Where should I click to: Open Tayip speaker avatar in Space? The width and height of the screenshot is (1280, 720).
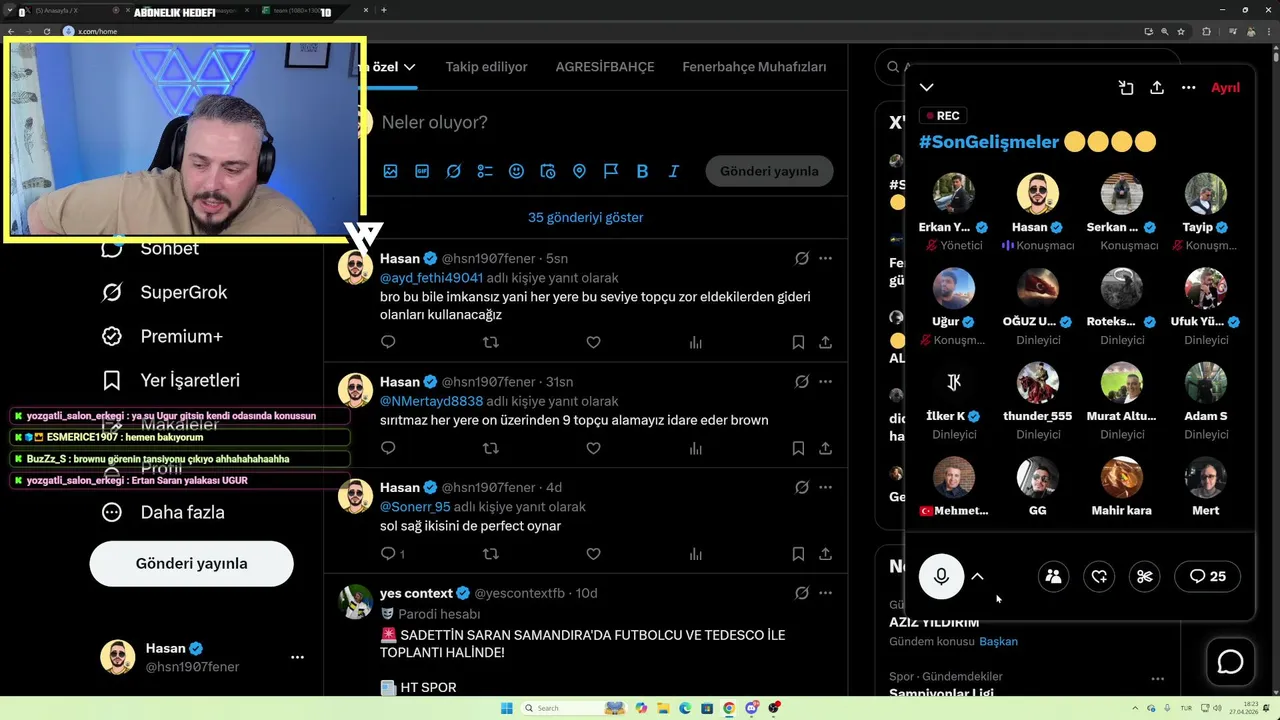click(1205, 194)
